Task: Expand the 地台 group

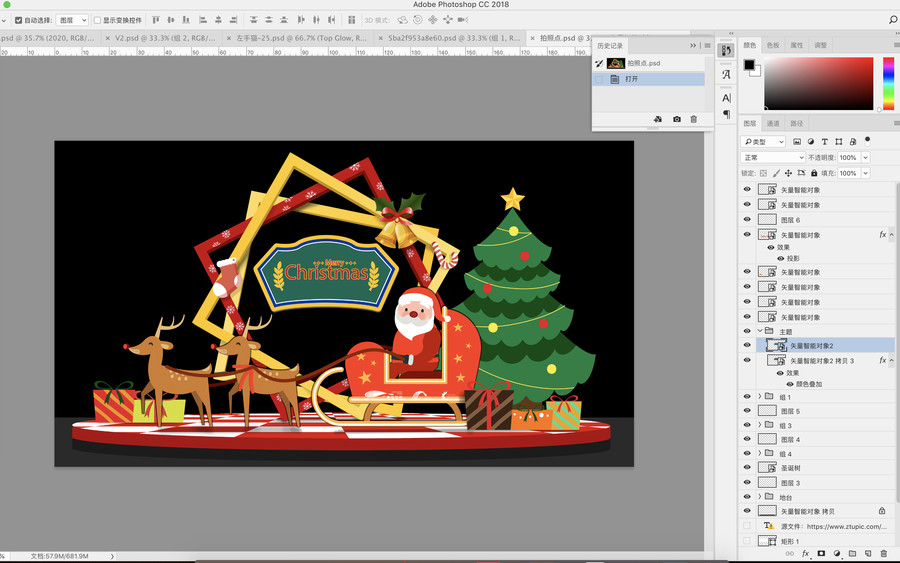Action: 760,497
